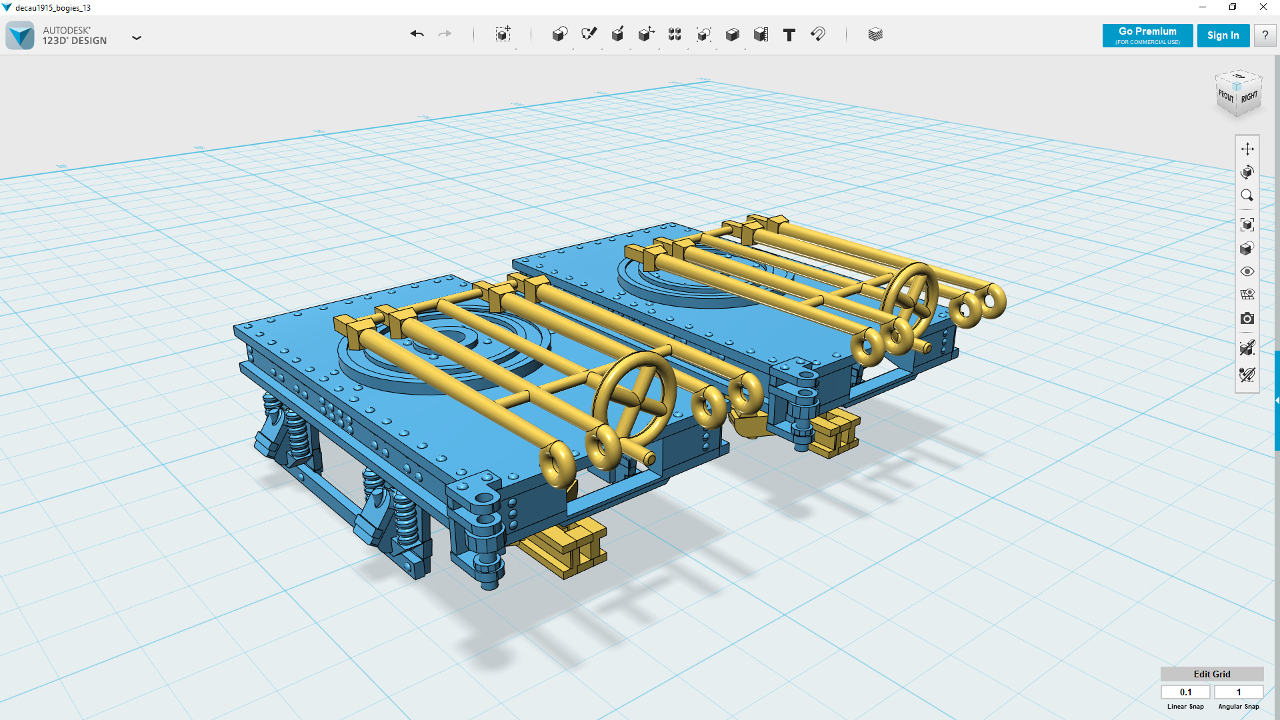
Task: Select the Text tool
Action: coord(789,34)
